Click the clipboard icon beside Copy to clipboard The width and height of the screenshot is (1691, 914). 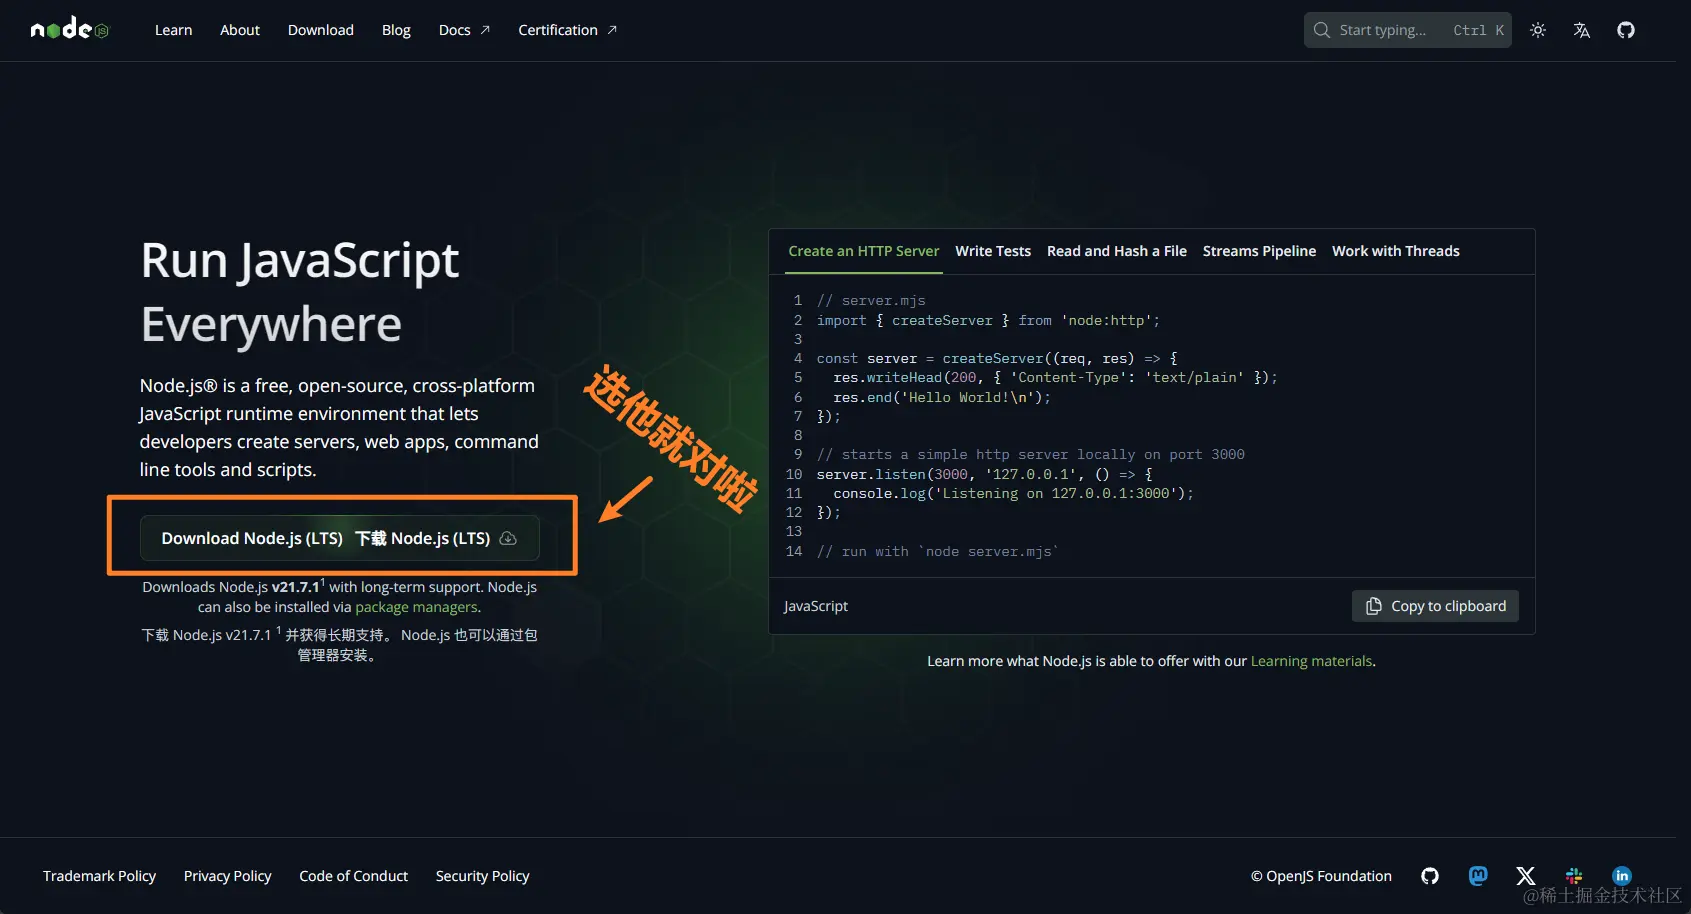pyautogui.click(x=1374, y=606)
